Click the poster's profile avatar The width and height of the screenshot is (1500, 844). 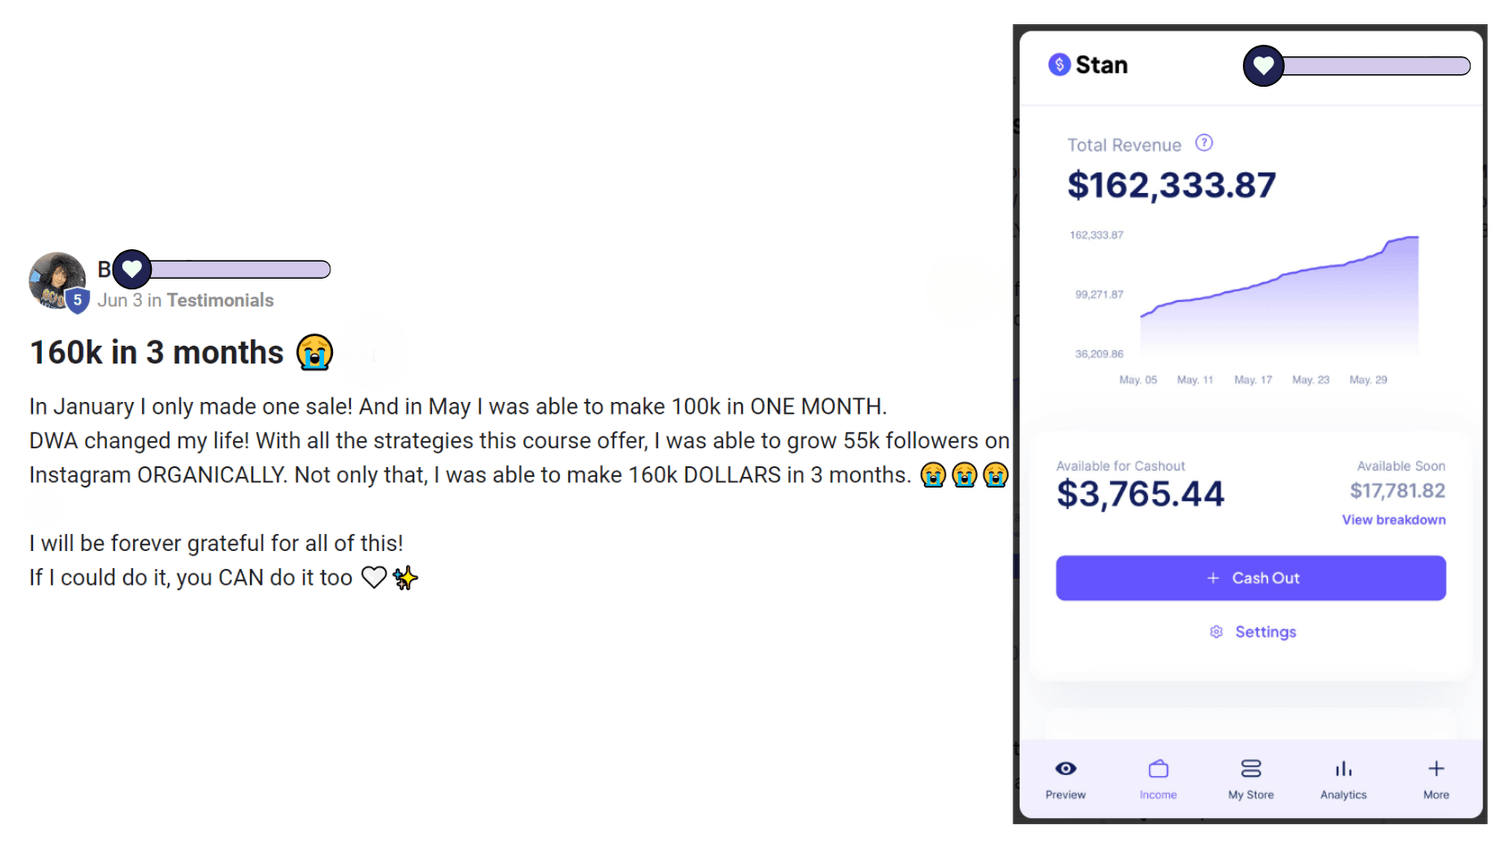(56, 279)
